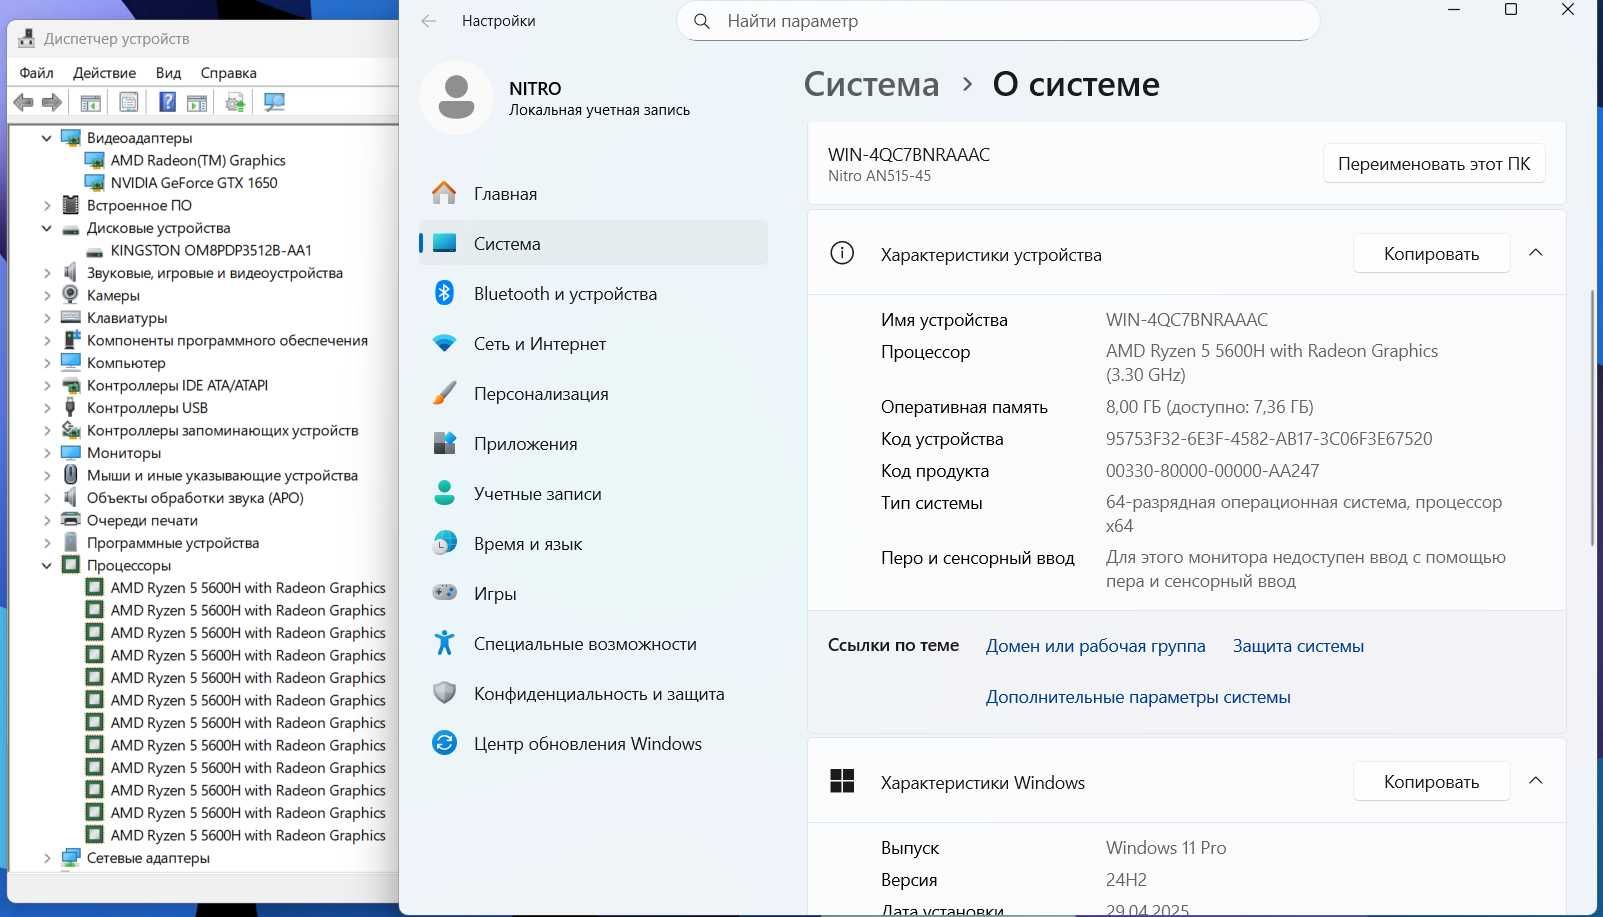Open Специальные возможности section
The width and height of the screenshot is (1603, 917).
(x=594, y=644)
